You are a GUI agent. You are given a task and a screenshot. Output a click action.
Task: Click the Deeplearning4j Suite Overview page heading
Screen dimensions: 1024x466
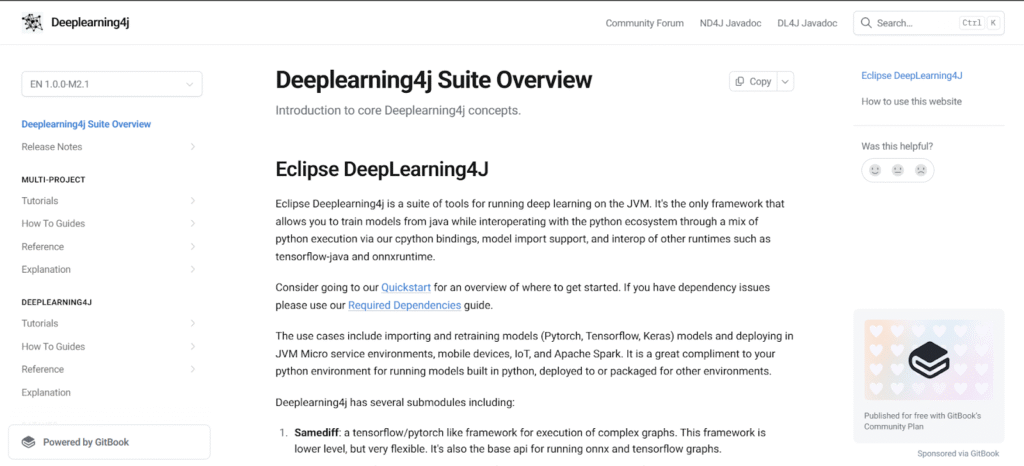pos(434,80)
